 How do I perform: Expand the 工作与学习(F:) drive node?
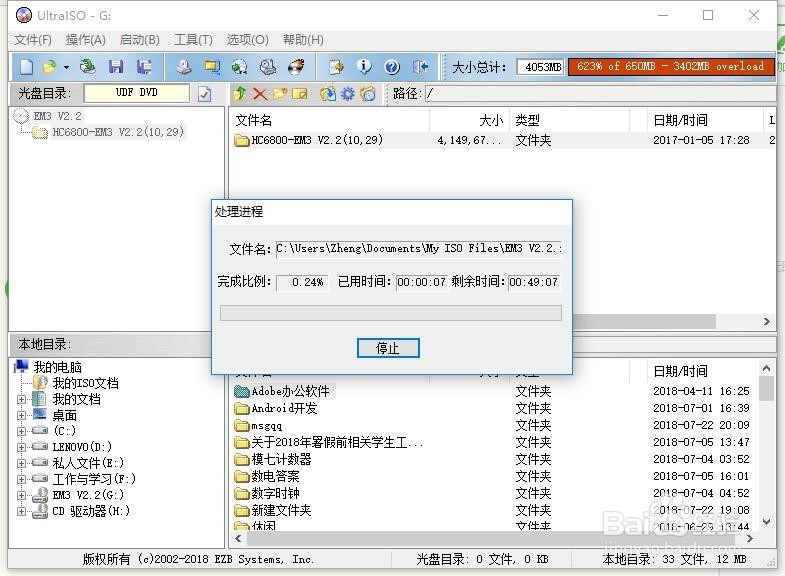click(21, 479)
